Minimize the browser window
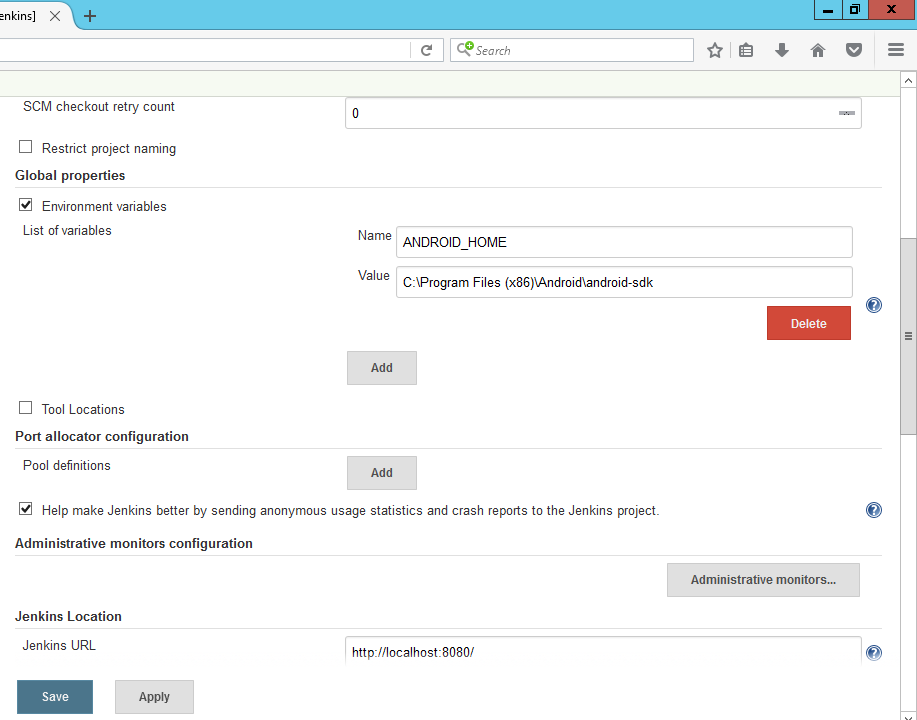Viewport: 917px width, 720px height. click(828, 10)
